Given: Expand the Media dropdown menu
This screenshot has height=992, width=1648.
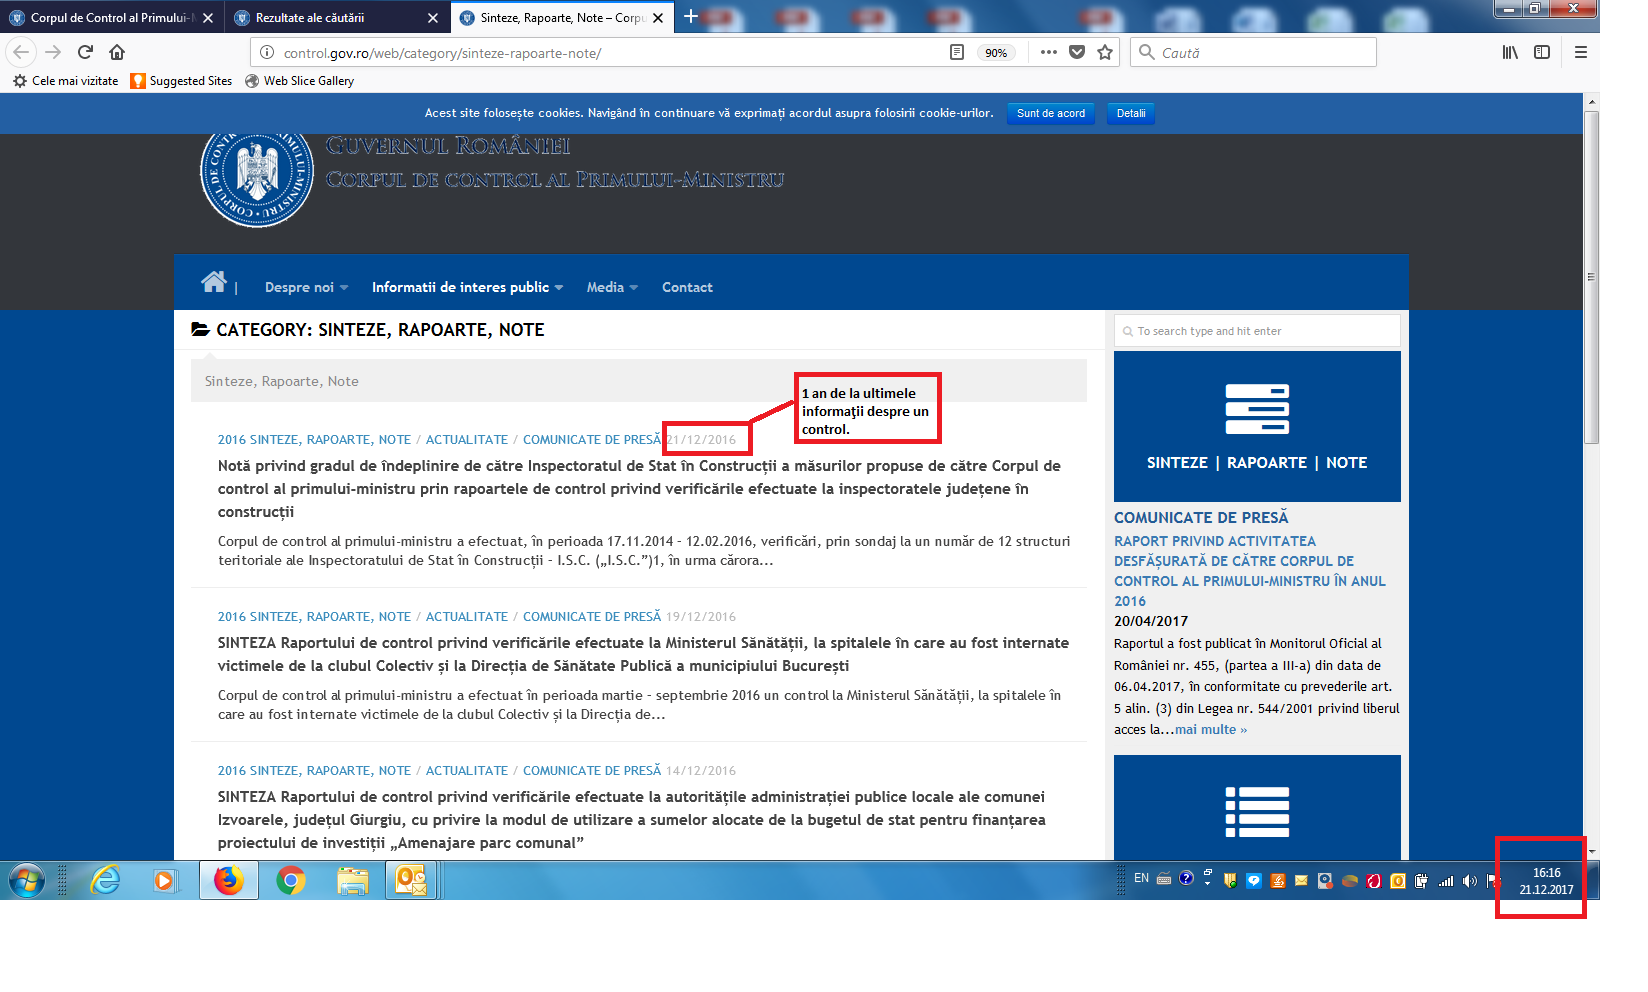Looking at the screenshot, I should (611, 288).
